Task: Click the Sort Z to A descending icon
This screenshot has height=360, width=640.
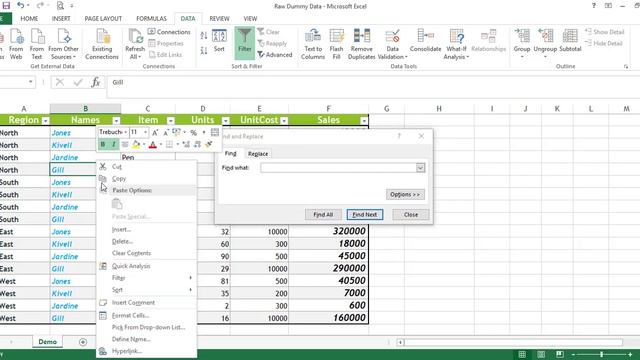Action: click(x=204, y=51)
